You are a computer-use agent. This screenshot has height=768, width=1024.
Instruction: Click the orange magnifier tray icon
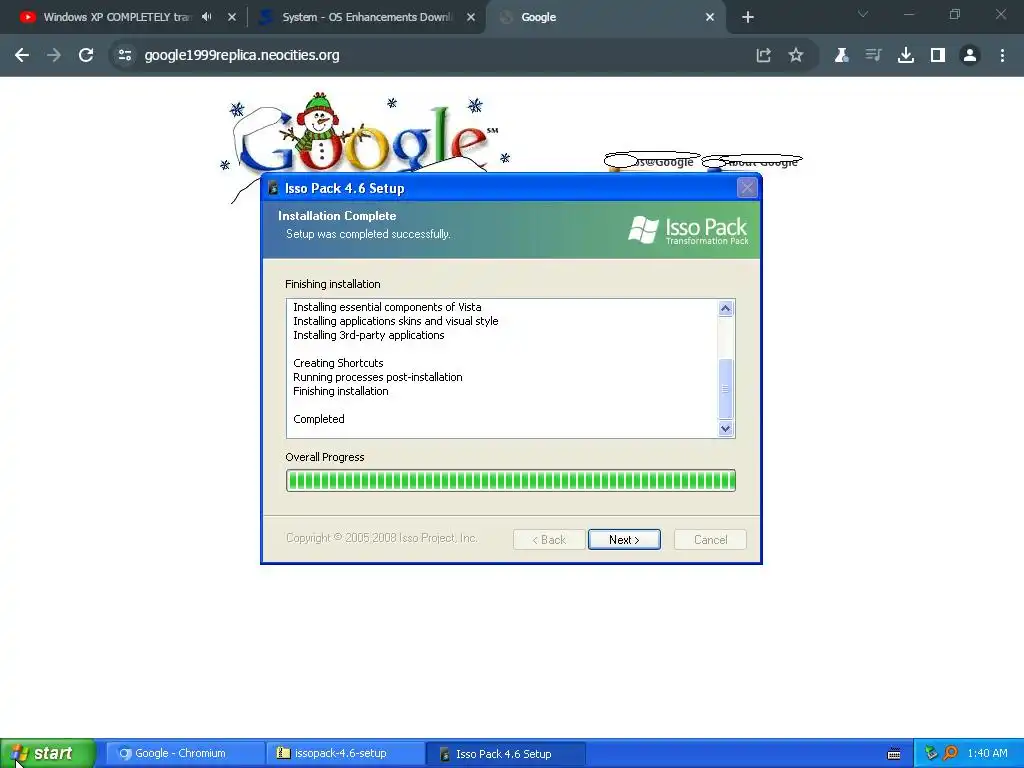tap(950, 754)
